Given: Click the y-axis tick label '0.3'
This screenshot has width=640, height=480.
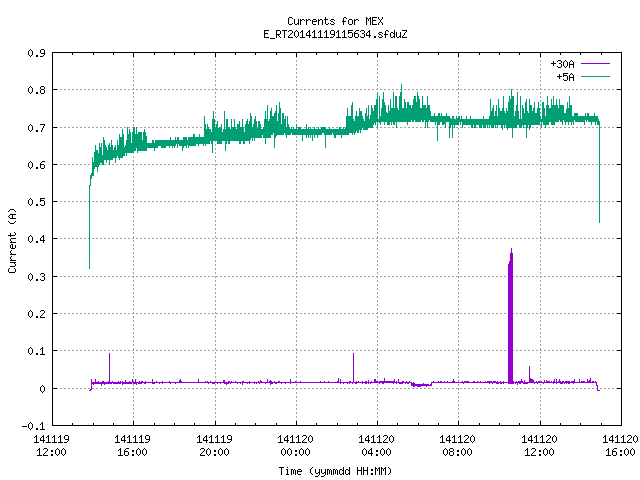Looking at the screenshot, I should point(36,277).
